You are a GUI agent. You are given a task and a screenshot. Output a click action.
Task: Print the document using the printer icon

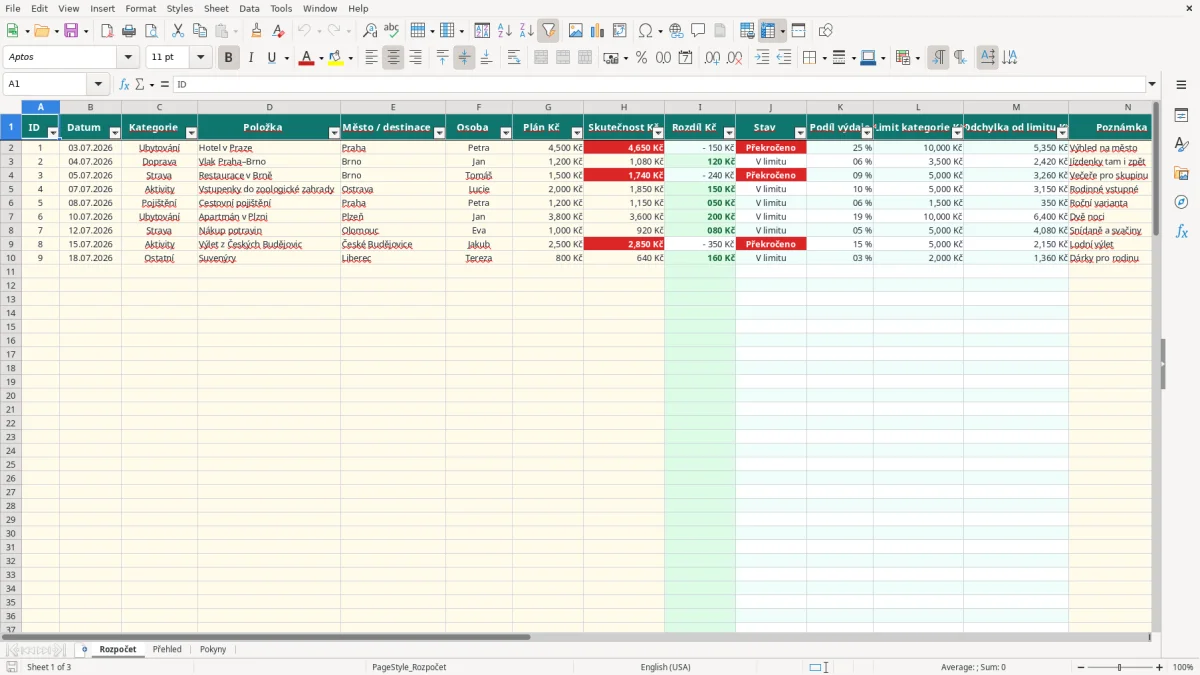point(130,31)
